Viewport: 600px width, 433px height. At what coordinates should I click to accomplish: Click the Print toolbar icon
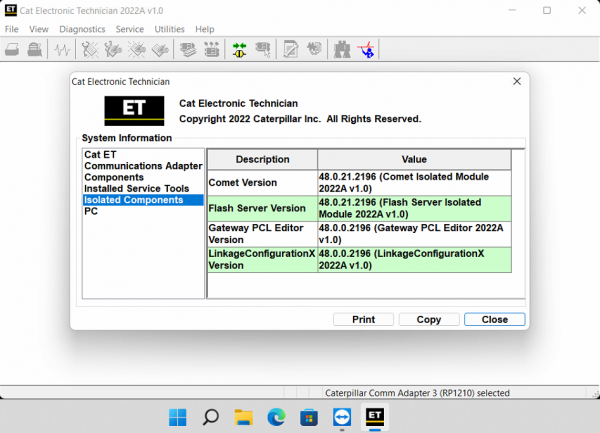[x=12, y=49]
